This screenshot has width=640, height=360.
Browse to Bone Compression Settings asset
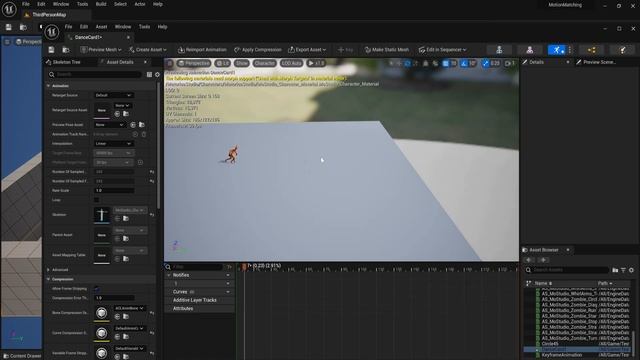pyautogui.click(x=126, y=316)
